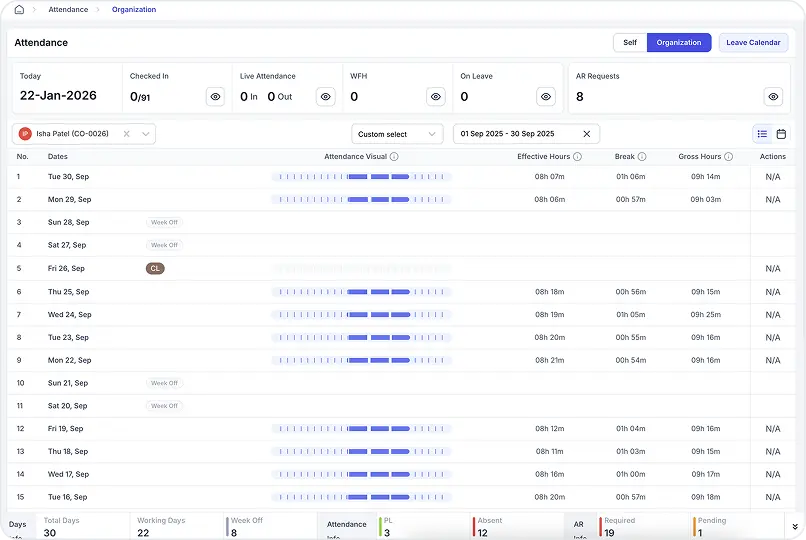Screen dimensions: 806x540
Task: View Live Attendance with eye icon
Action: (x=325, y=97)
